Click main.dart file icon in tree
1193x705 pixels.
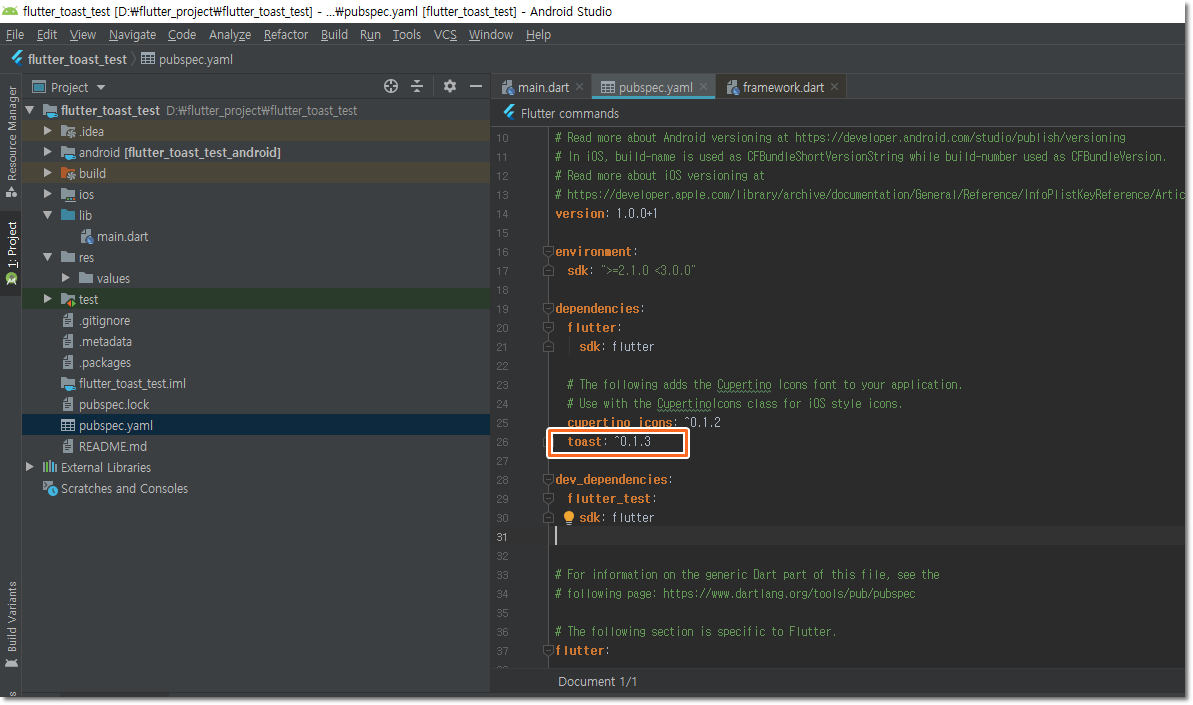click(x=87, y=237)
